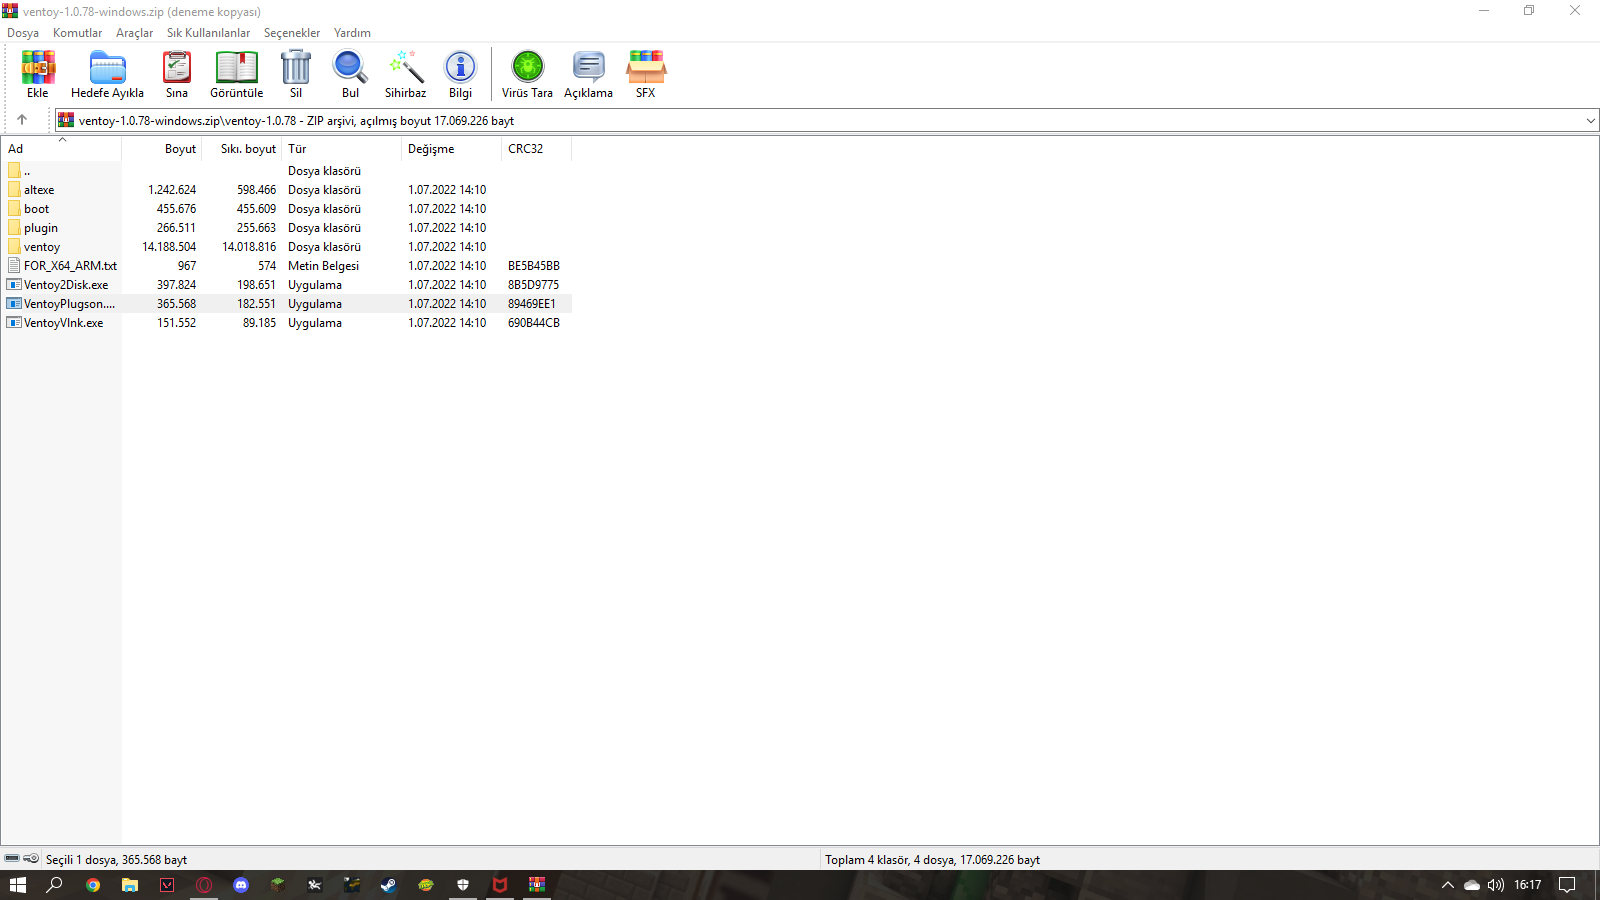This screenshot has width=1600, height=900.
Task: Click the key icon in the status bar
Action: point(31,859)
